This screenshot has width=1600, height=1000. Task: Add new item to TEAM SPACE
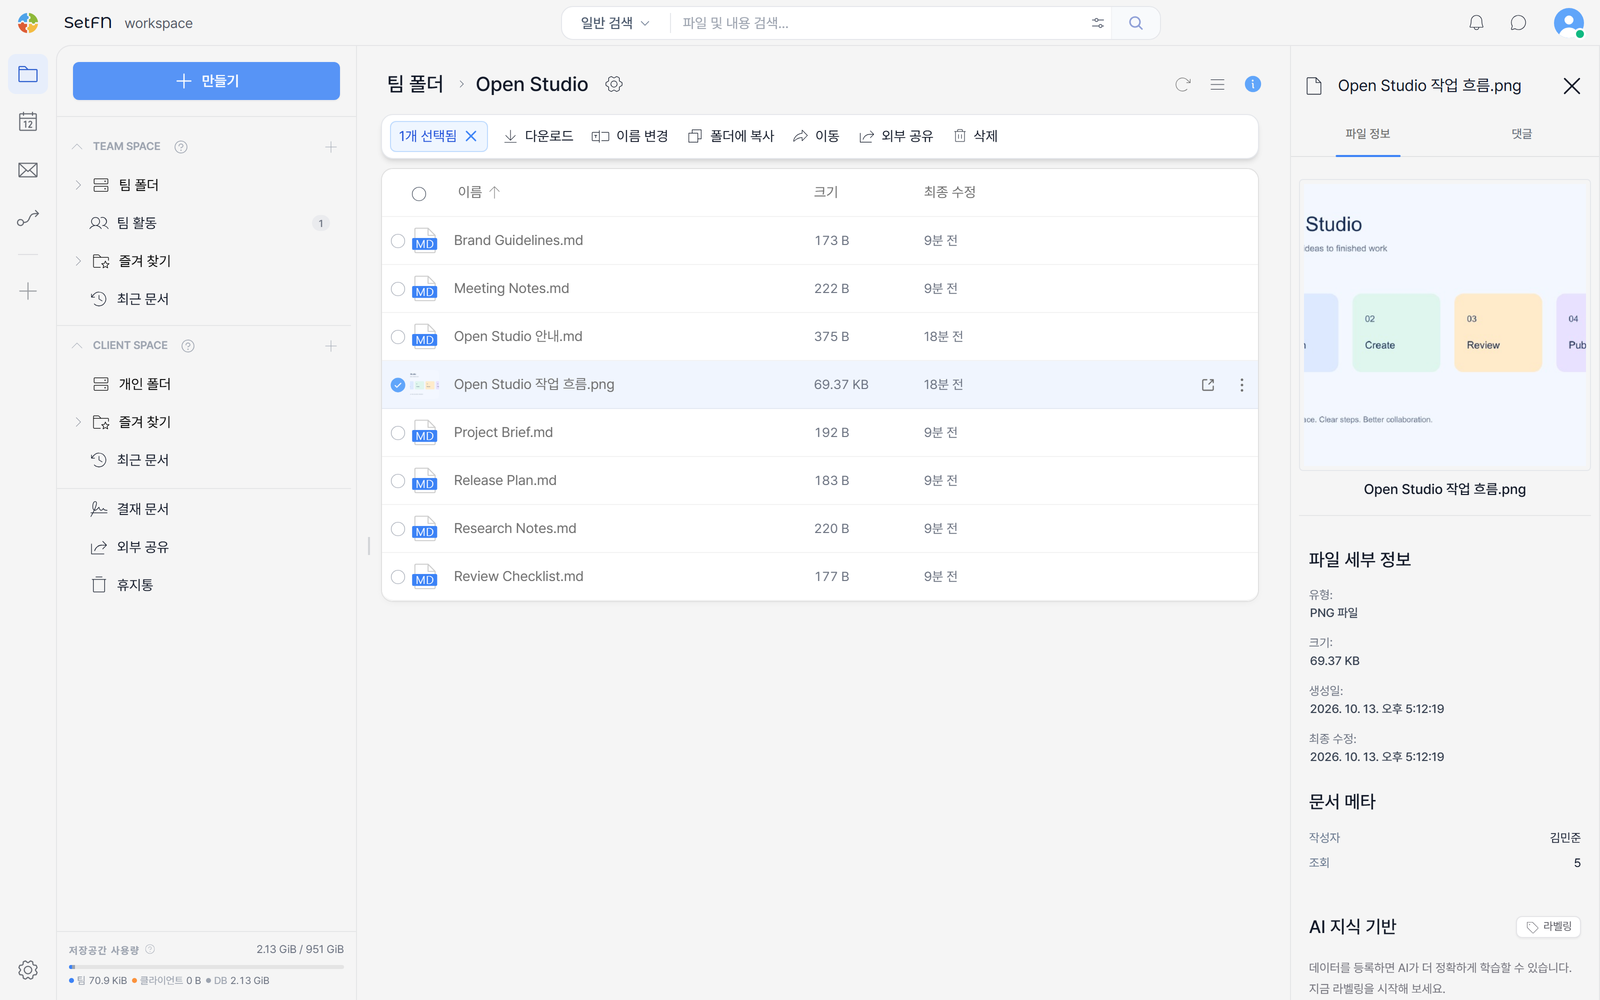[x=331, y=147]
